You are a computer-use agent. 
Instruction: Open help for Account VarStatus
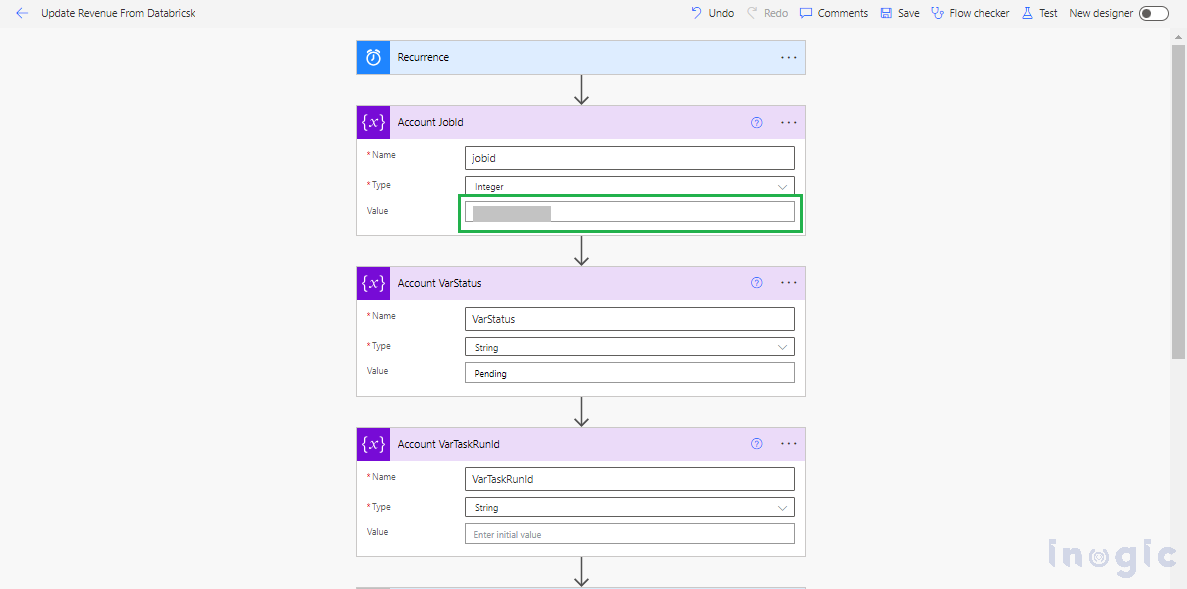[x=756, y=283]
